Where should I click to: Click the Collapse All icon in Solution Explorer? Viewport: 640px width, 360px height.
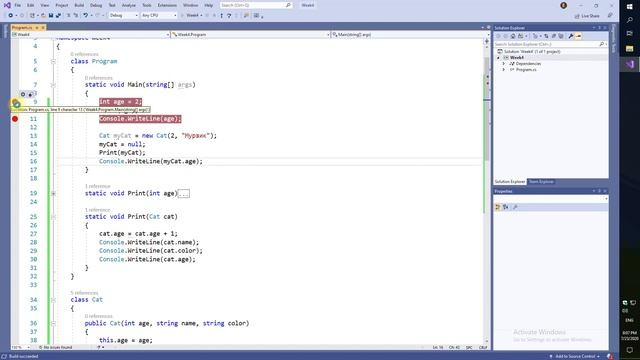point(554,36)
